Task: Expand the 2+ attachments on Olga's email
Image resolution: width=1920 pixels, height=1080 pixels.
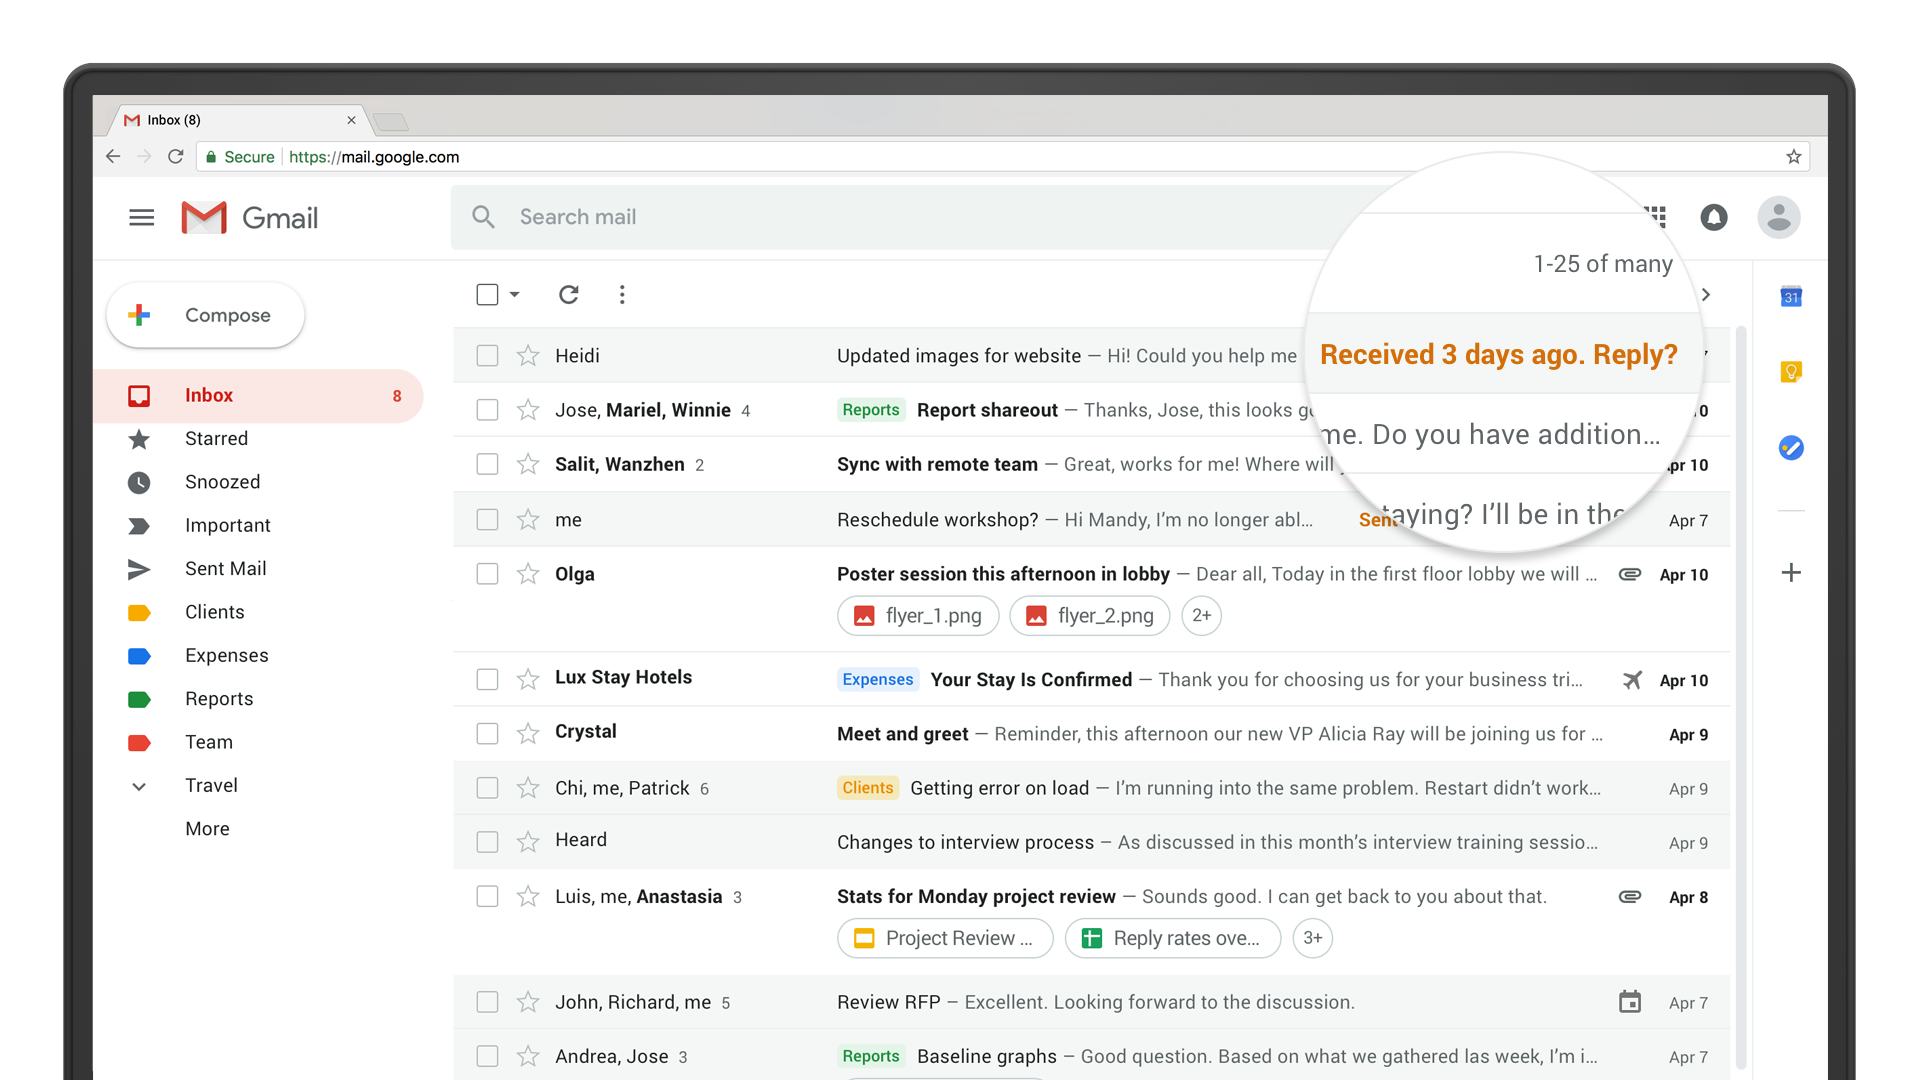Action: pyautogui.click(x=1201, y=616)
